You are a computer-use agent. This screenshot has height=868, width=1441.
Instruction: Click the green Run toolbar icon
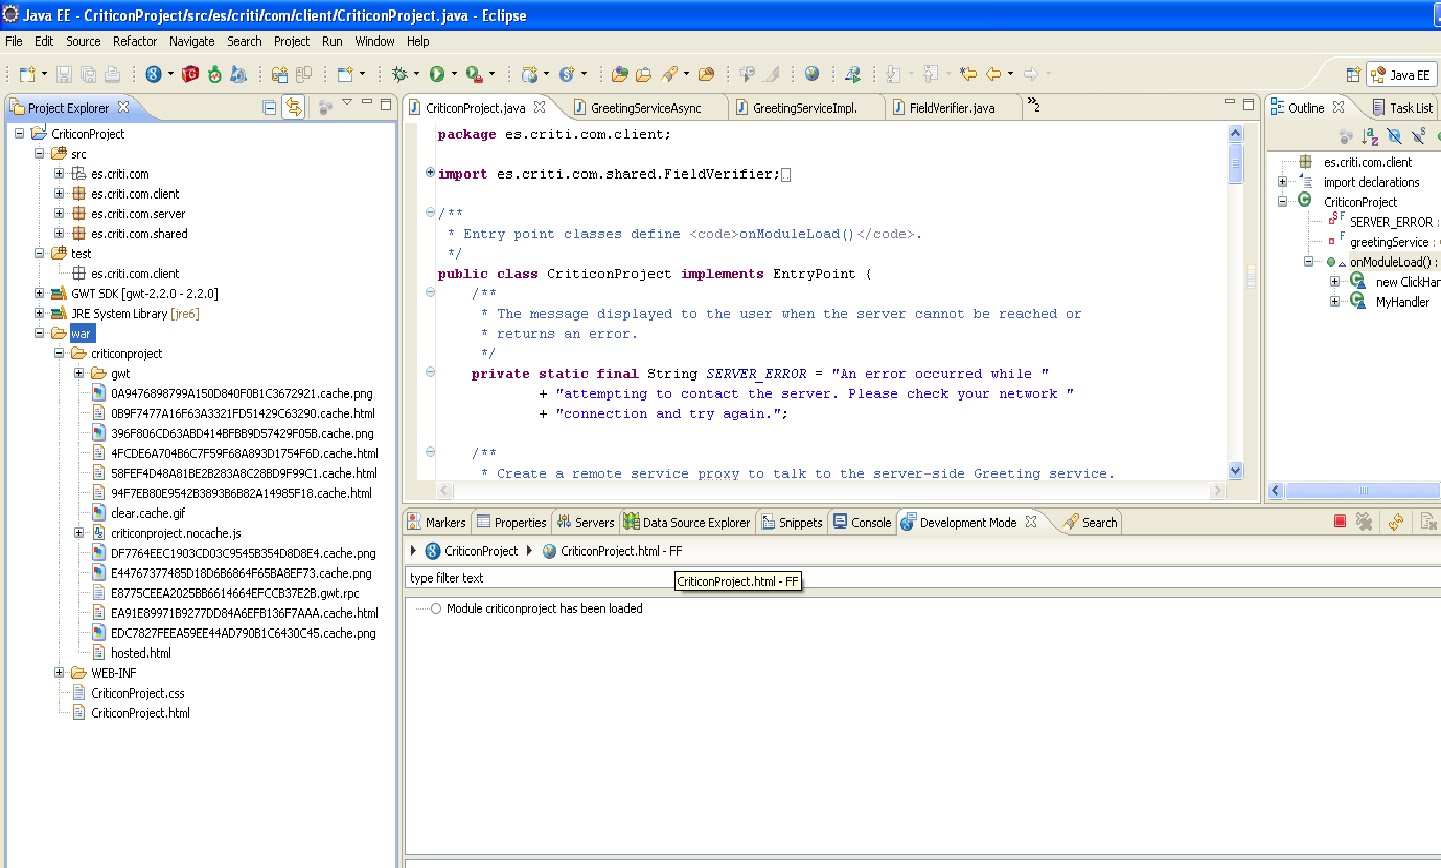pos(437,74)
